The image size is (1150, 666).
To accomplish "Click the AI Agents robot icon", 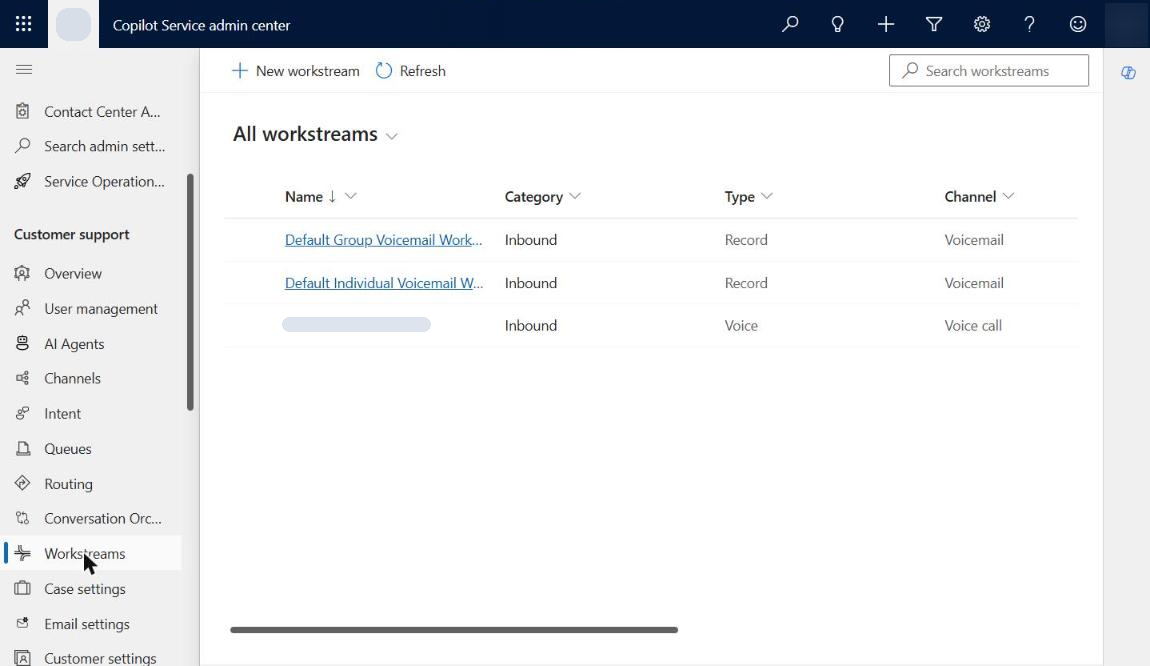I will pyautogui.click(x=23, y=343).
